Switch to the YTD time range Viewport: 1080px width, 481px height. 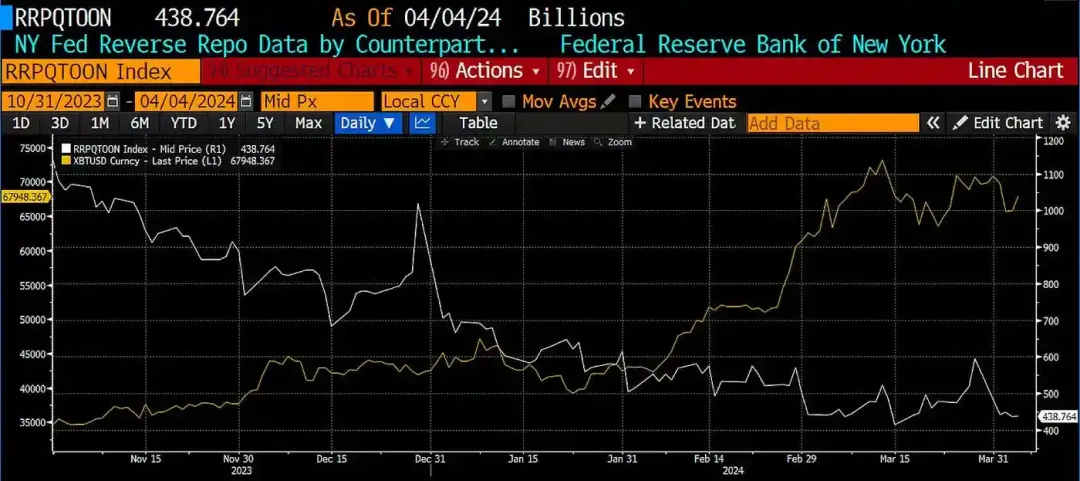click(x=183, y=123)
